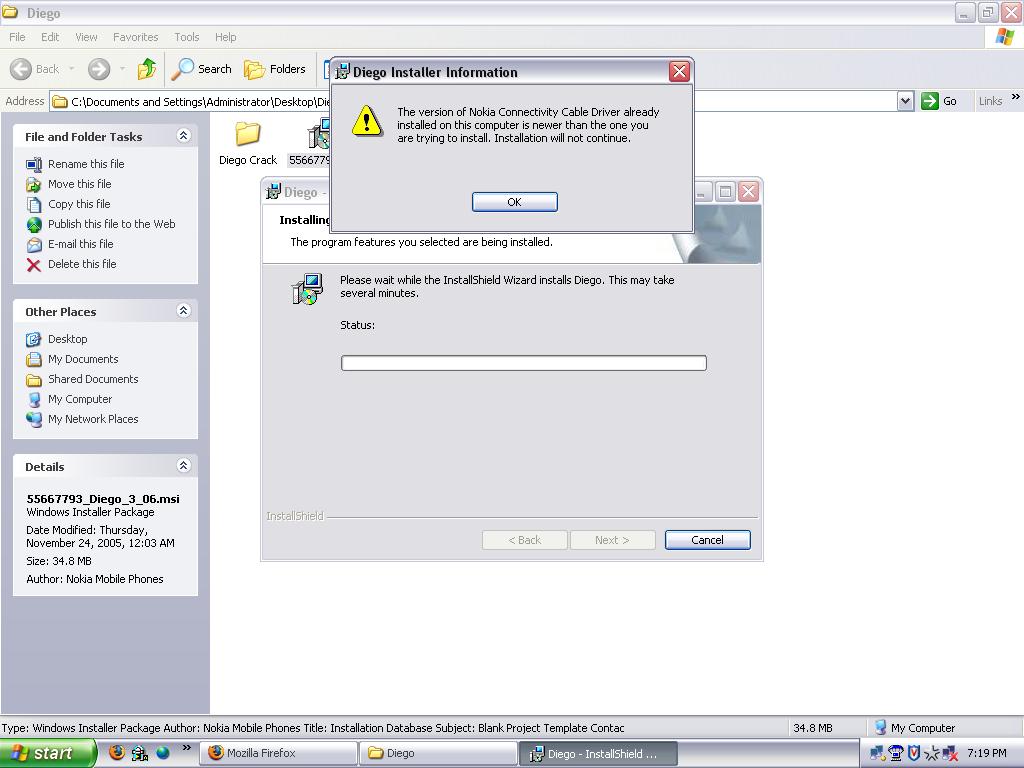Toggle the Folders pane button
Image resolution: width=1024 pixels, height=768 pixels.
274,69
